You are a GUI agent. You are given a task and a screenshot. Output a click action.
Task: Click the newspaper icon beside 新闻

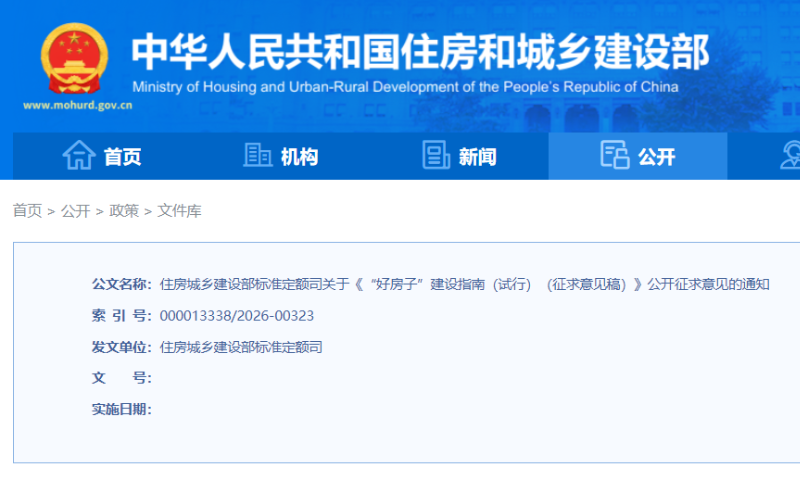coord(436,155)
